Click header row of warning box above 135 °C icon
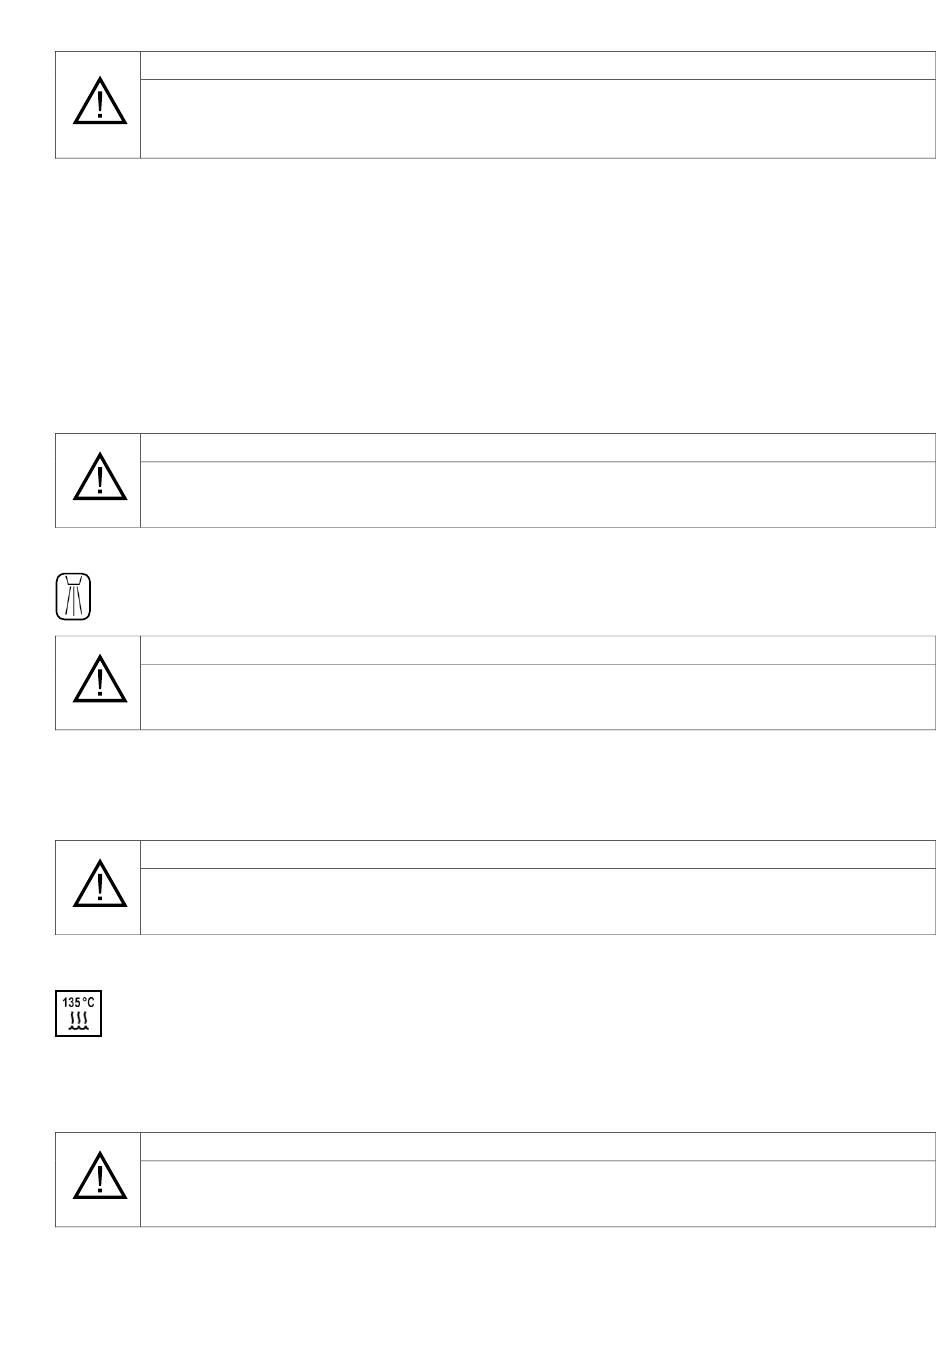 tap(538, 855)
